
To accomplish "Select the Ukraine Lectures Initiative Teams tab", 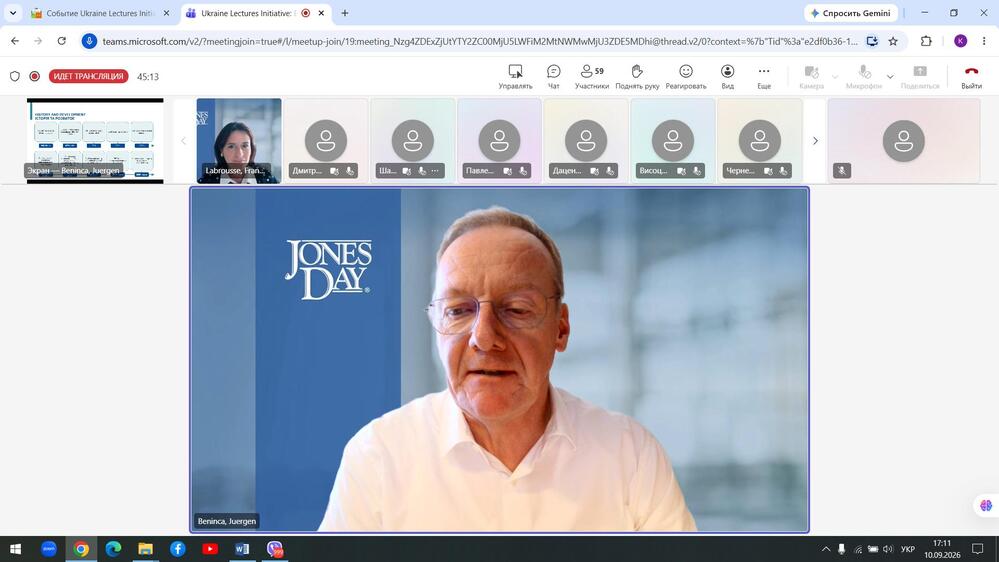I will point(255,13).
